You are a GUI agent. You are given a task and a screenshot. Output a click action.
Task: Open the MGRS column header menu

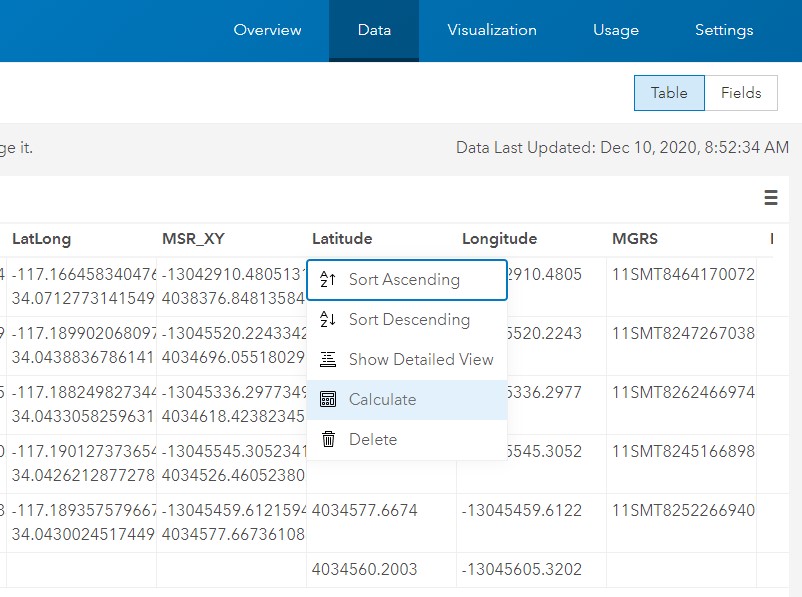tap(632, 239)
